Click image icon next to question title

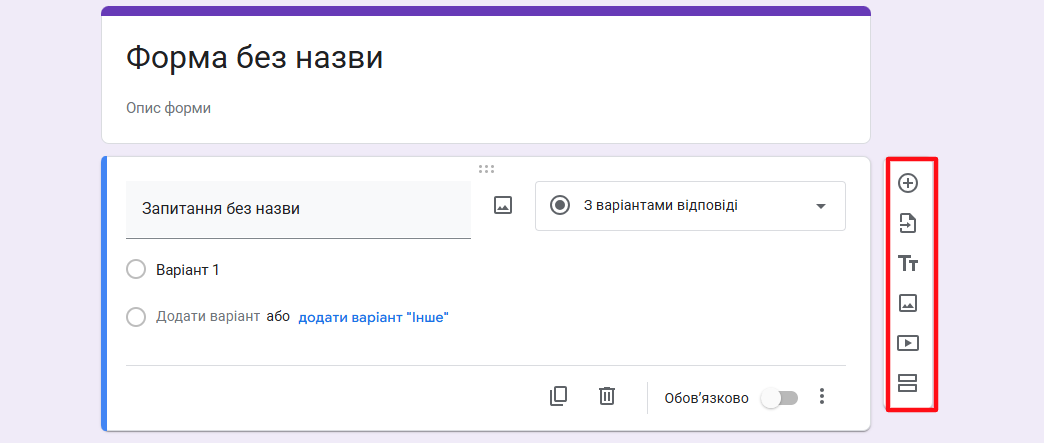tap(503, 205)
